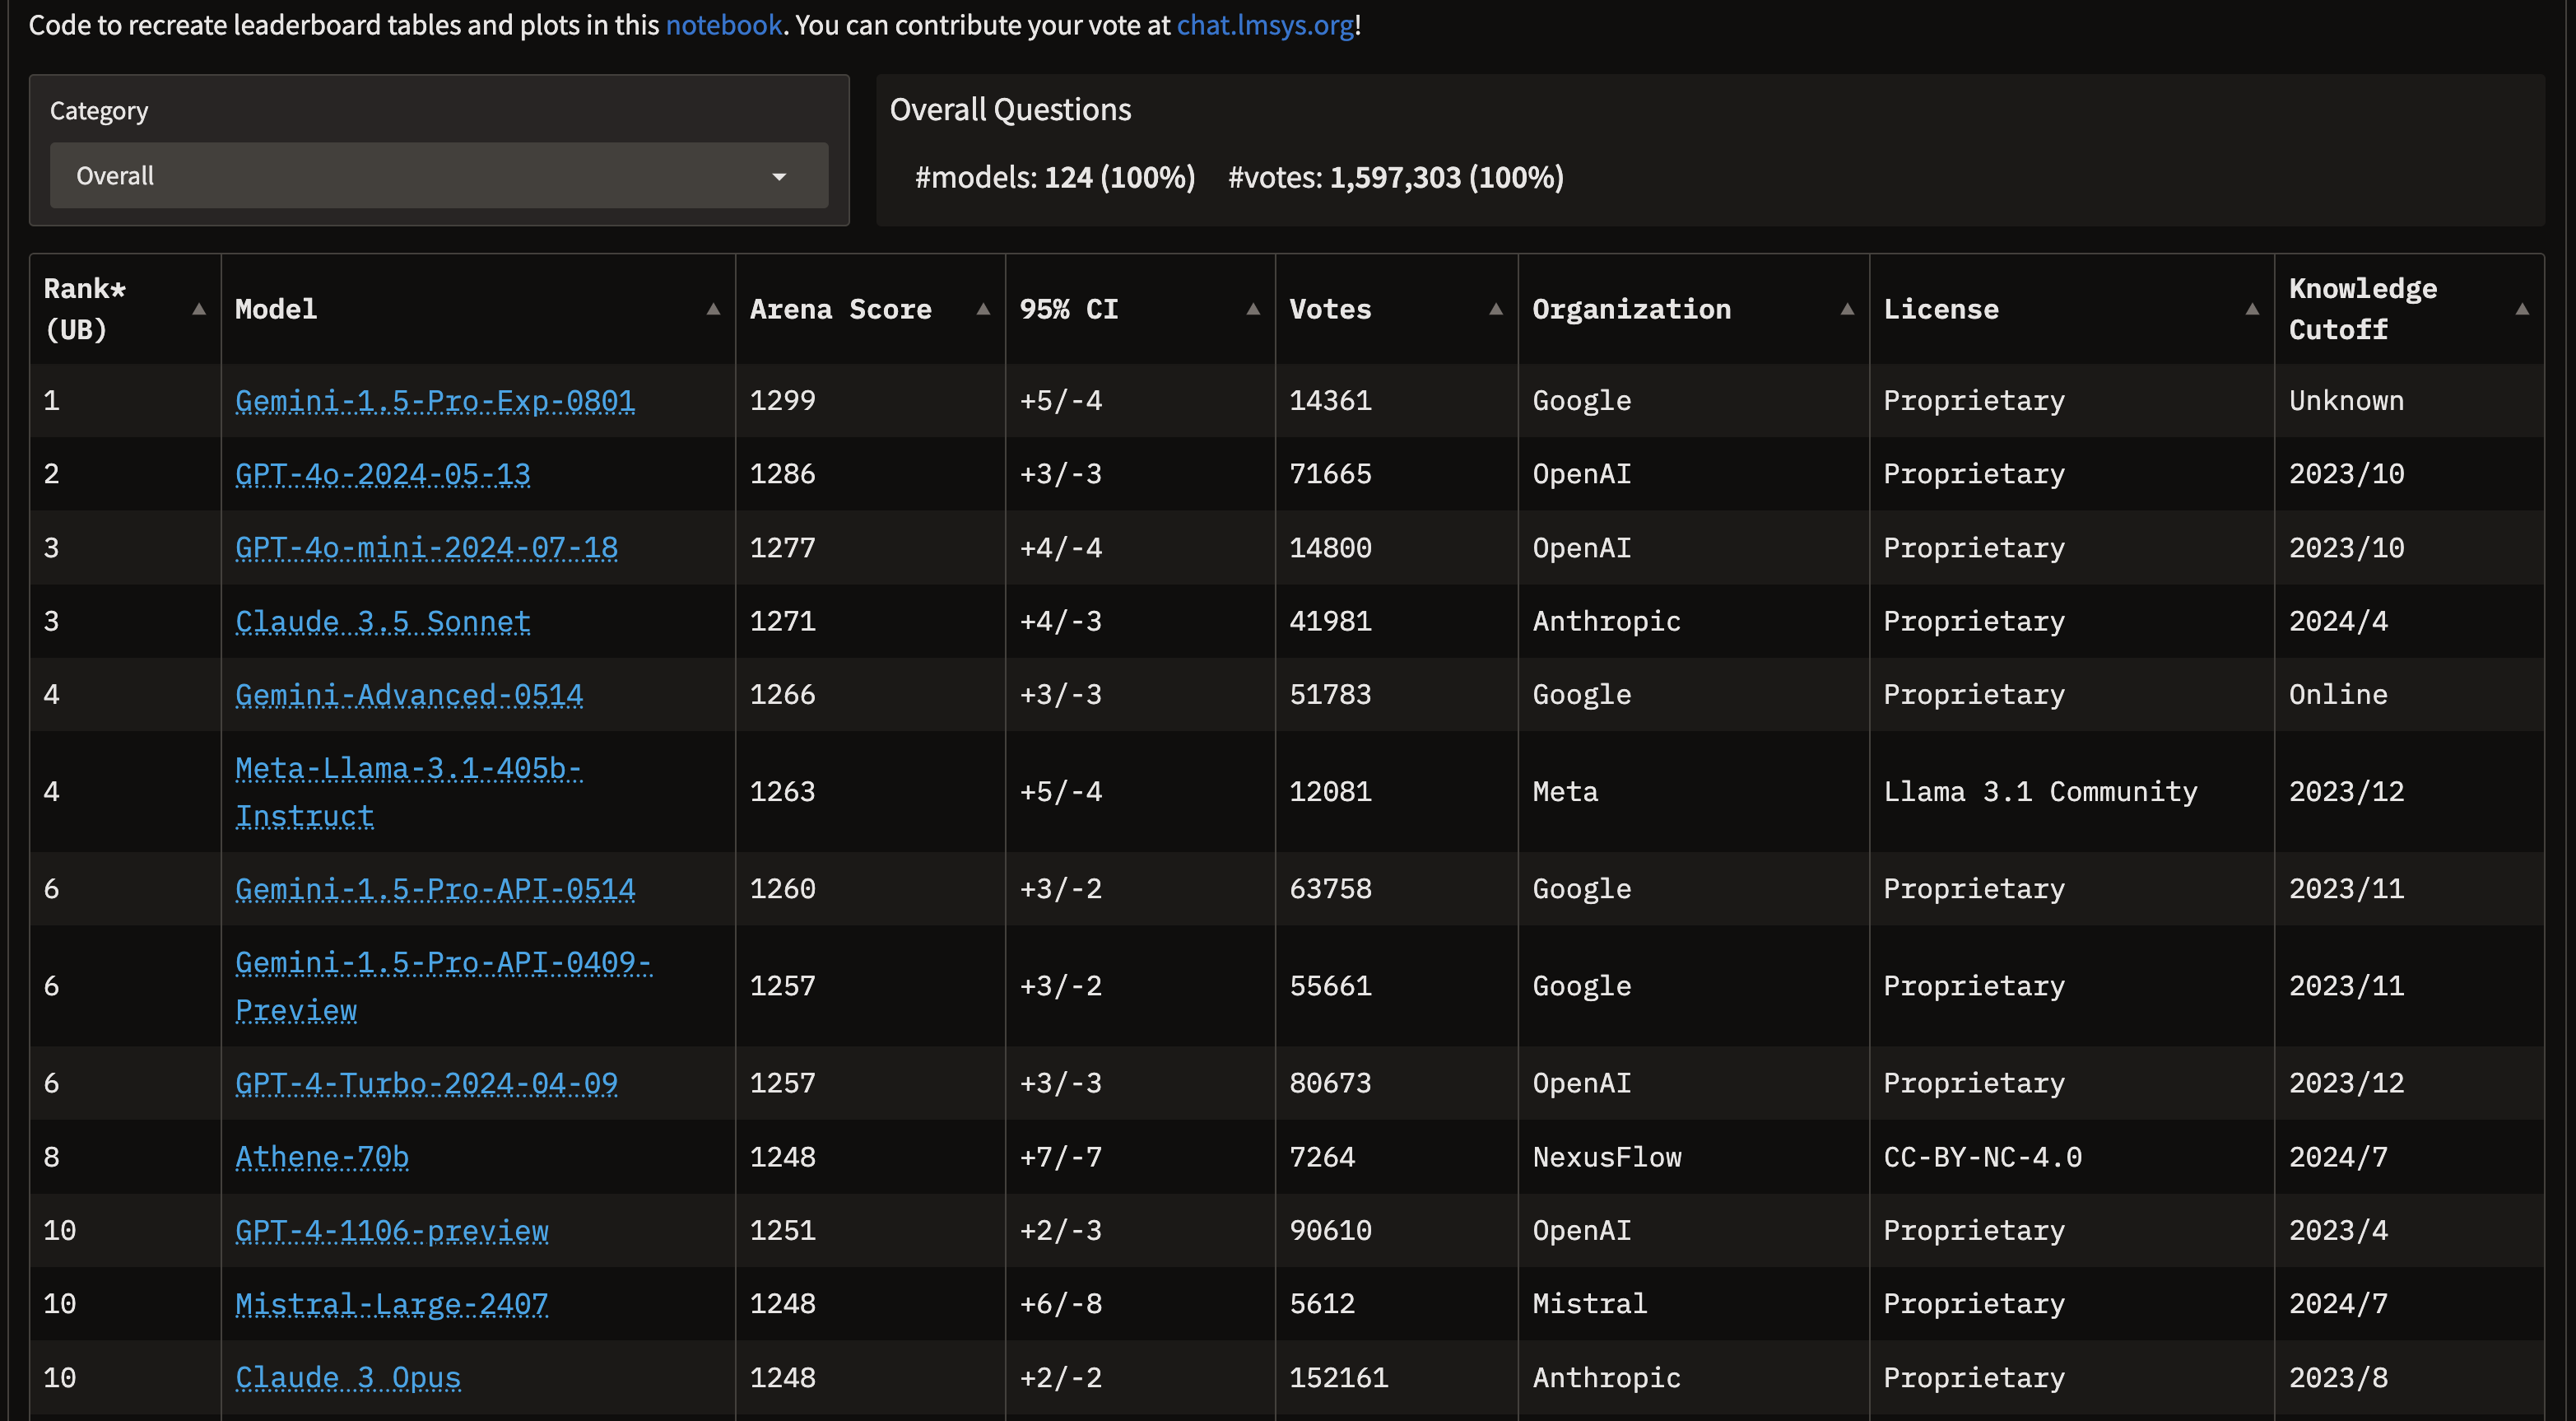The width and height of the screenshot is (2576, 1421).
Task: Open the GPT-4-Turbo-2024-04-09 model link
Action: [x=426, y=1083]
